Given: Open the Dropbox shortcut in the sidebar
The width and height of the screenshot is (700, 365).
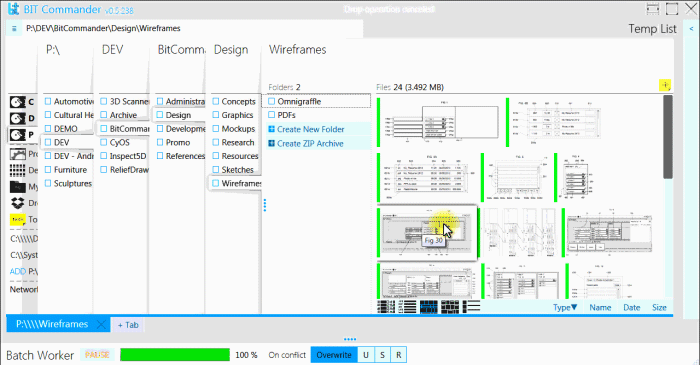Looking at the screenshot, I should (x=18, y=203).
